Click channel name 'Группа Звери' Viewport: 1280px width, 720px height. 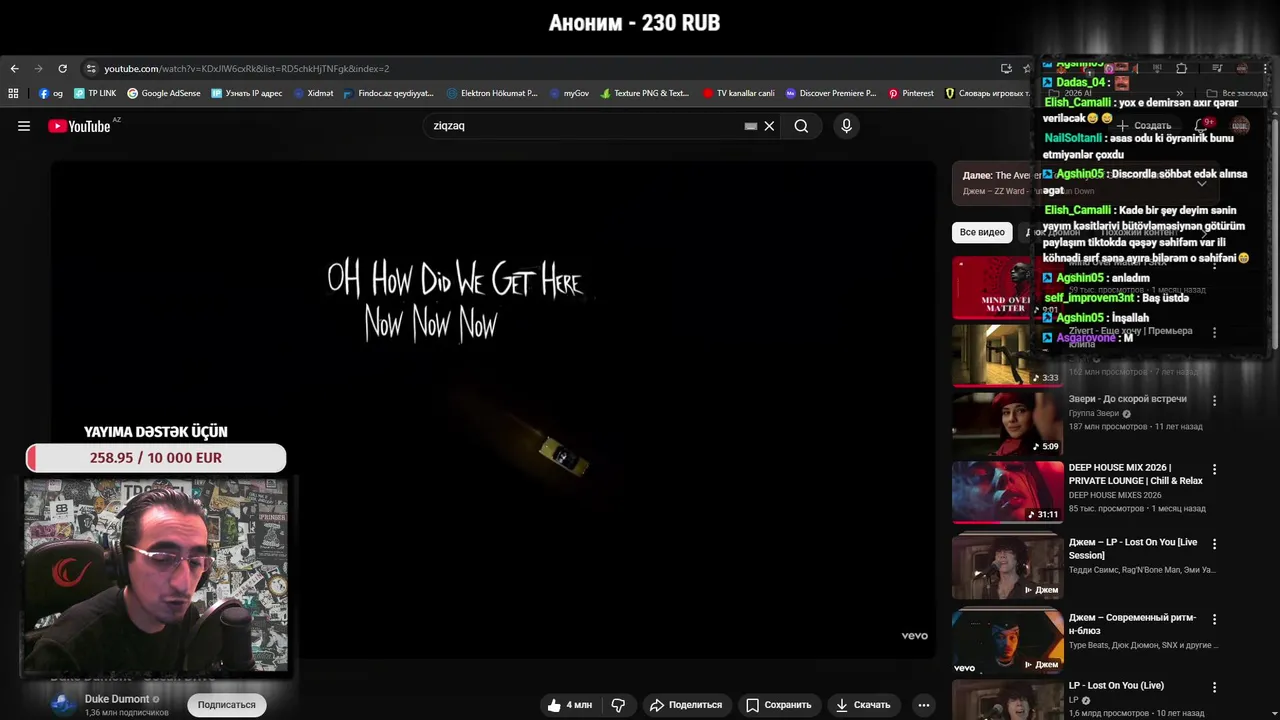point(1093,414)
